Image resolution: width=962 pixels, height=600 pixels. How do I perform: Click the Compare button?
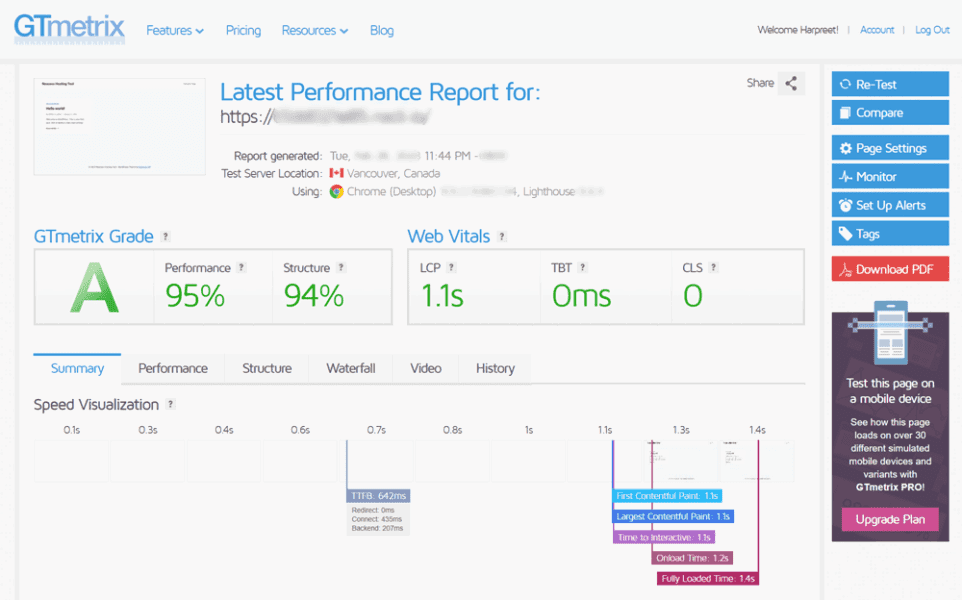890,113
